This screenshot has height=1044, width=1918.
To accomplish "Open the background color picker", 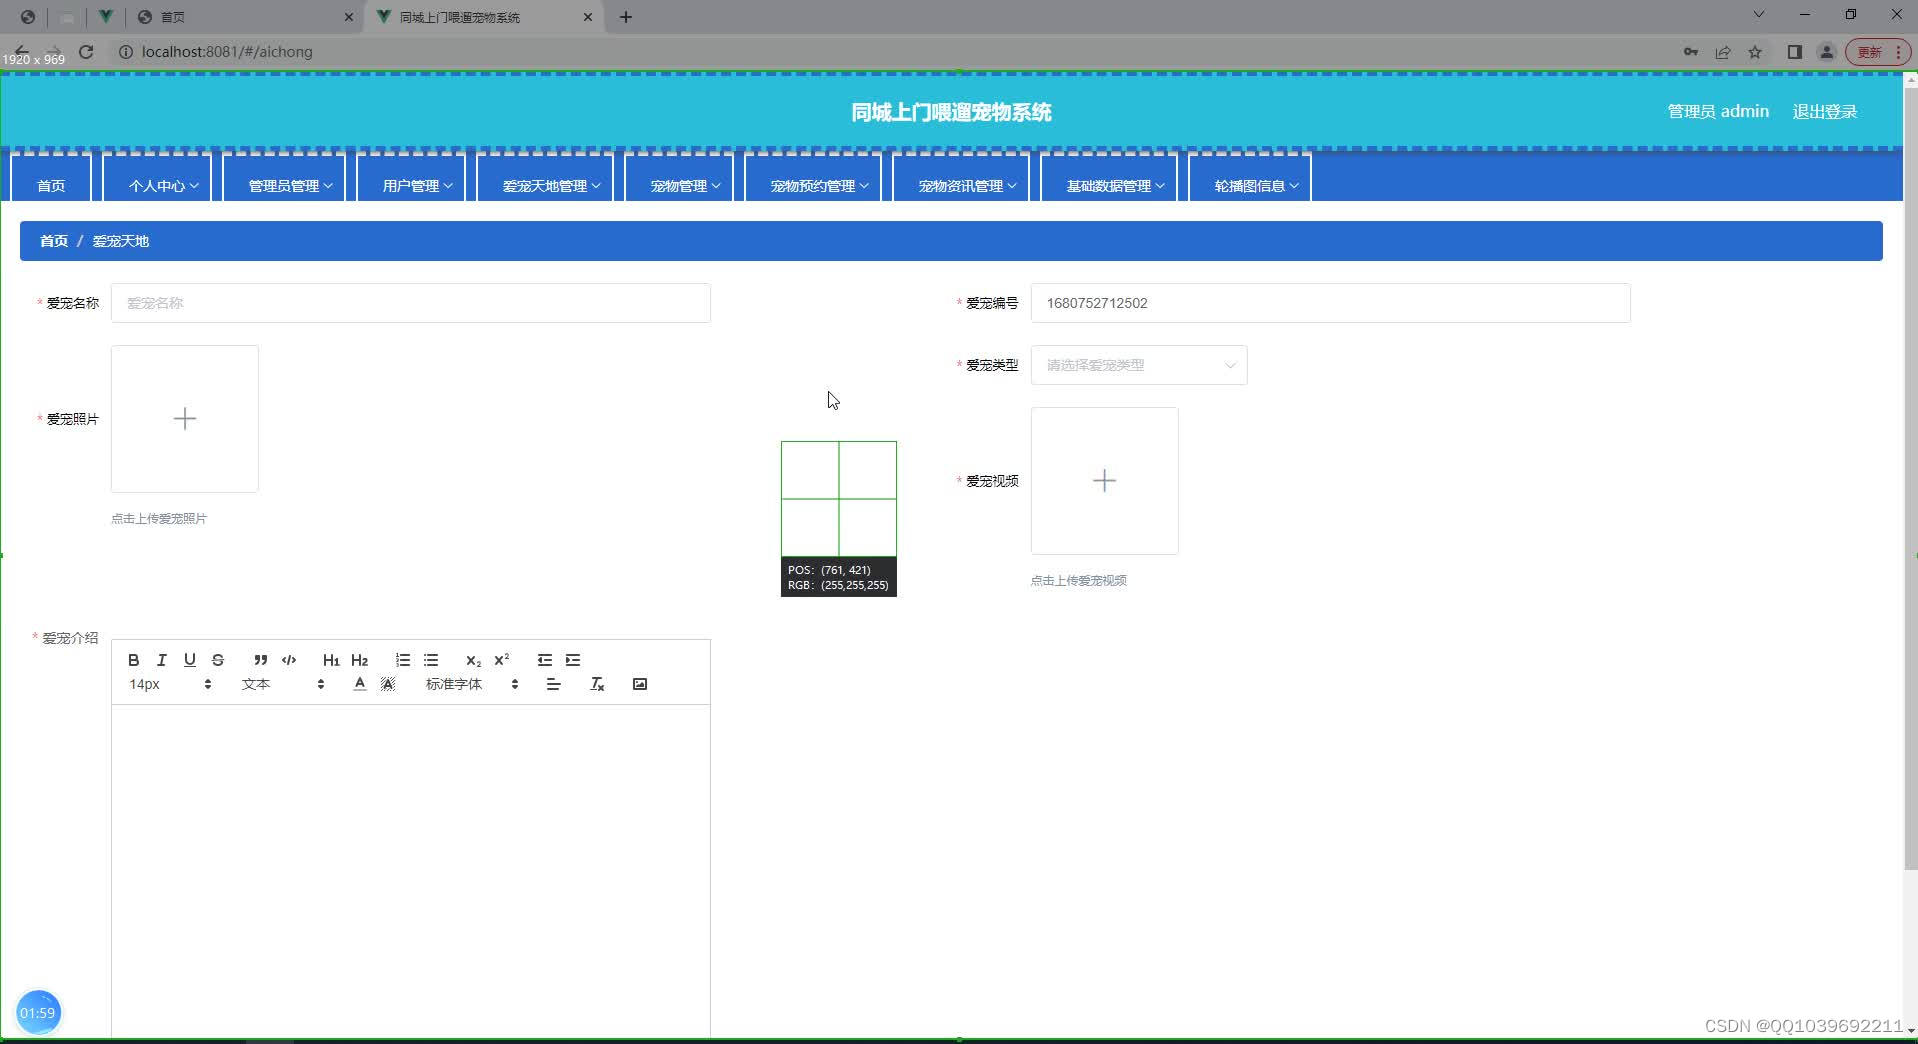I will click(x=388, y=684).
